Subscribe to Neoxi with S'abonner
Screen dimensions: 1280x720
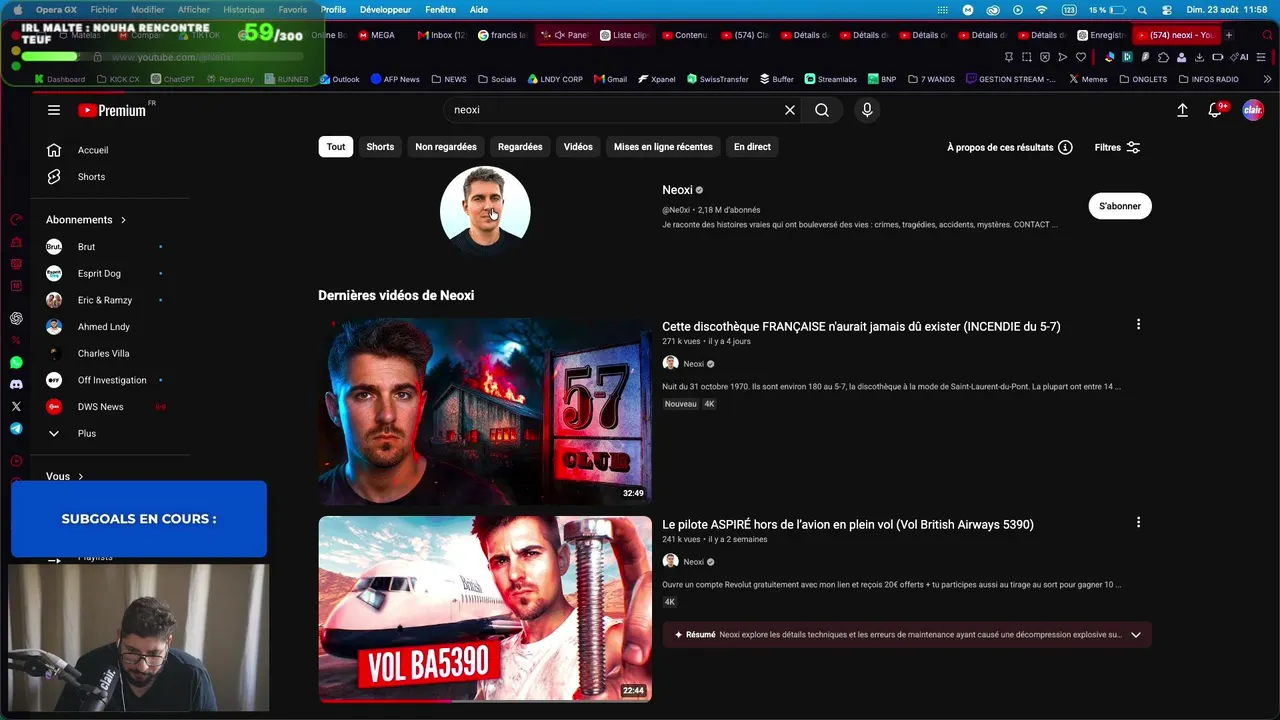click(x=1120, y=206)
